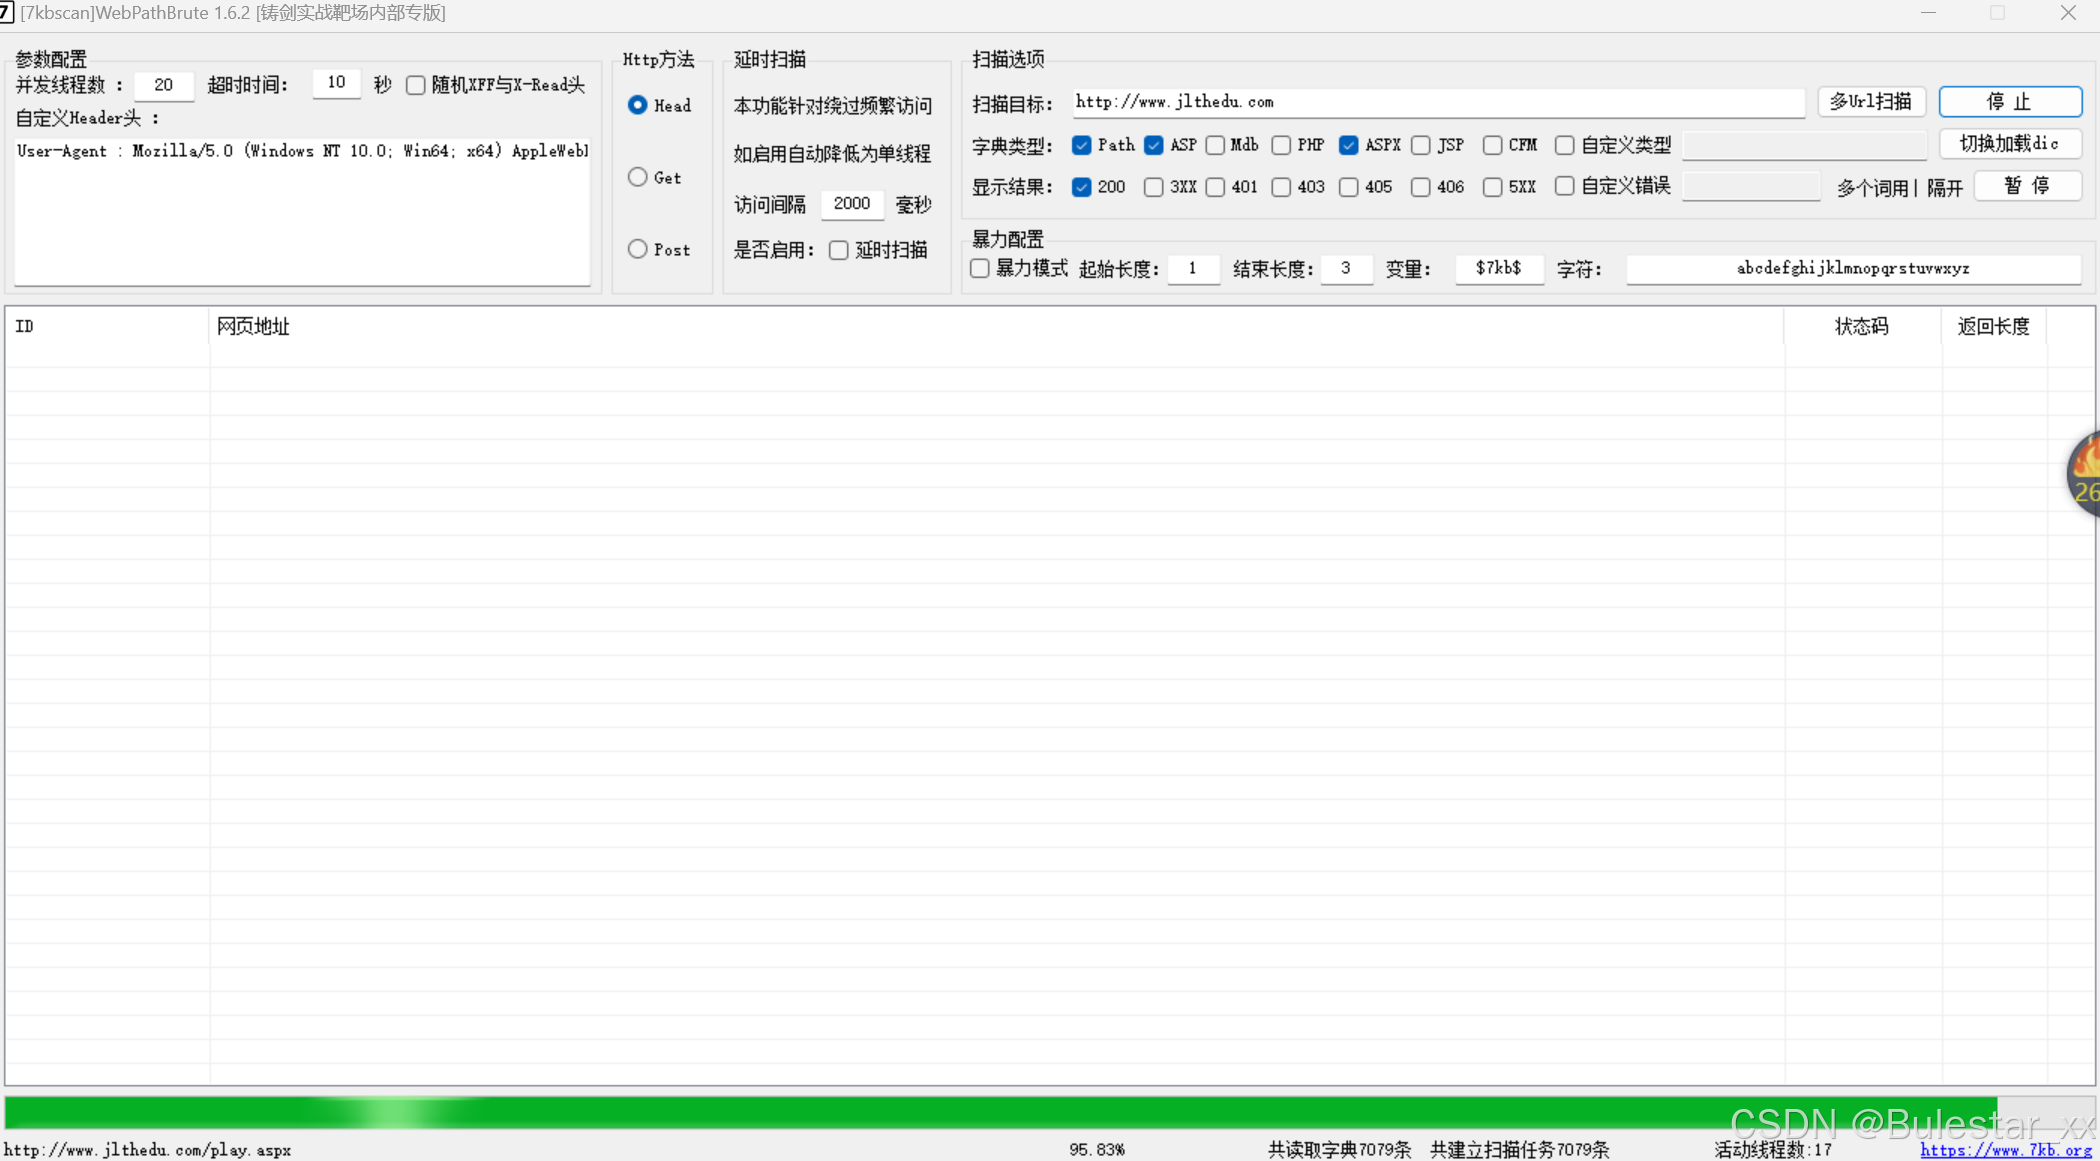The image size is (2100, 1161).
Task: Click the floating flame icon at right edge
Action: click(2084, 474)
